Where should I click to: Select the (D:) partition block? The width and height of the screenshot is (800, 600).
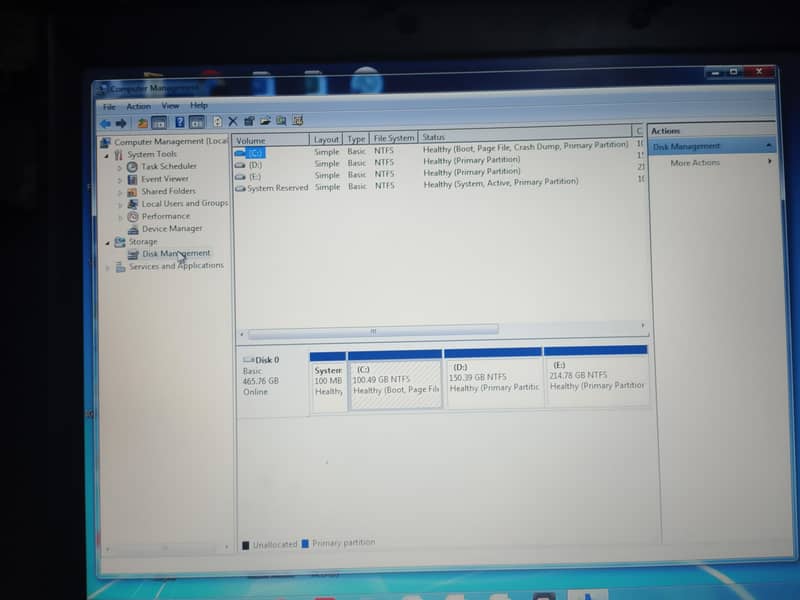click(x=493, y=380)
